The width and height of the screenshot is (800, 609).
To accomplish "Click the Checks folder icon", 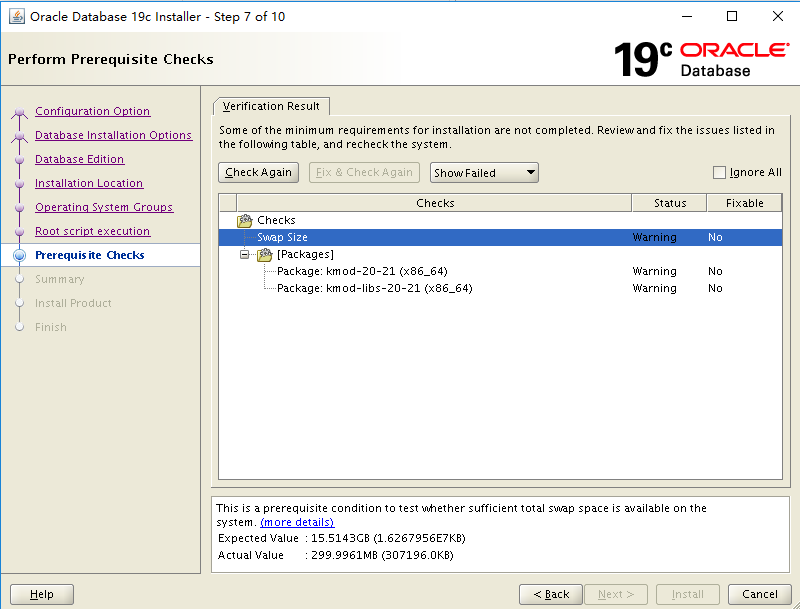I will click(245, 220).
